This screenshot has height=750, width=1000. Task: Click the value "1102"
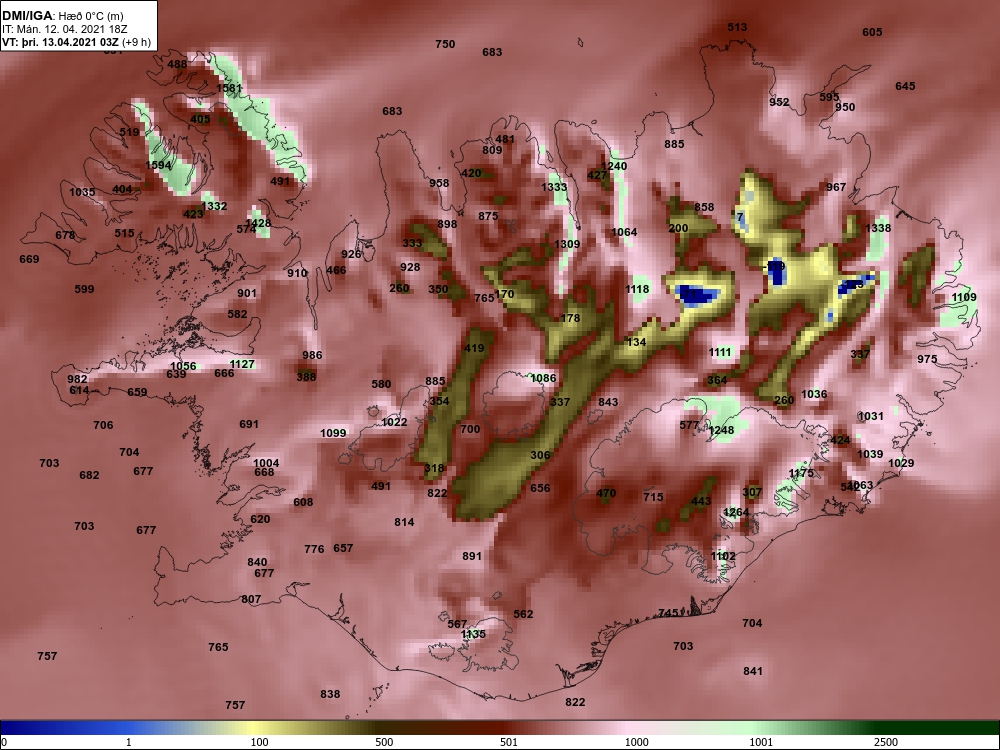tap(723, 556)
